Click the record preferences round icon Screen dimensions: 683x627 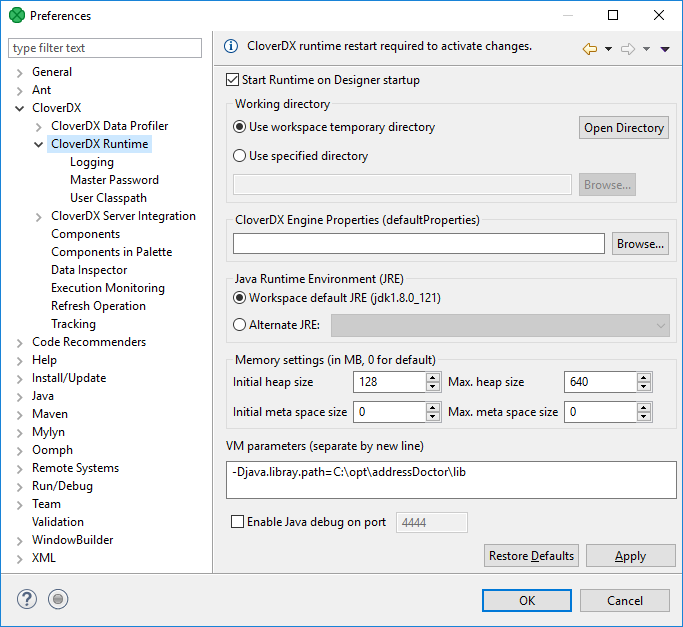tap(59, 599)
